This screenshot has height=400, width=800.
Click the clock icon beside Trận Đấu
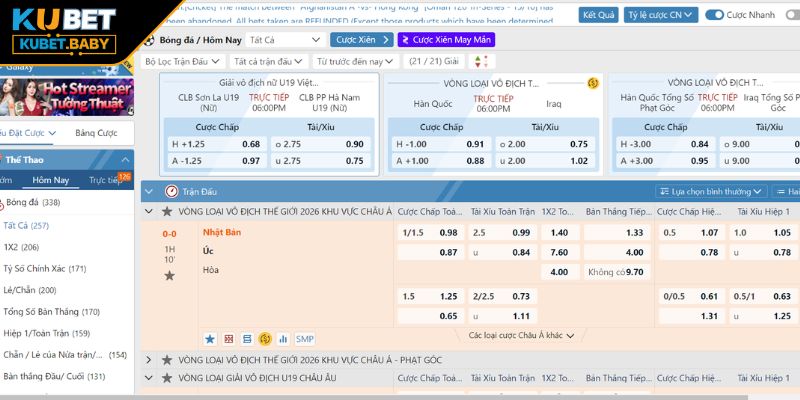click(x=171, y=192)
